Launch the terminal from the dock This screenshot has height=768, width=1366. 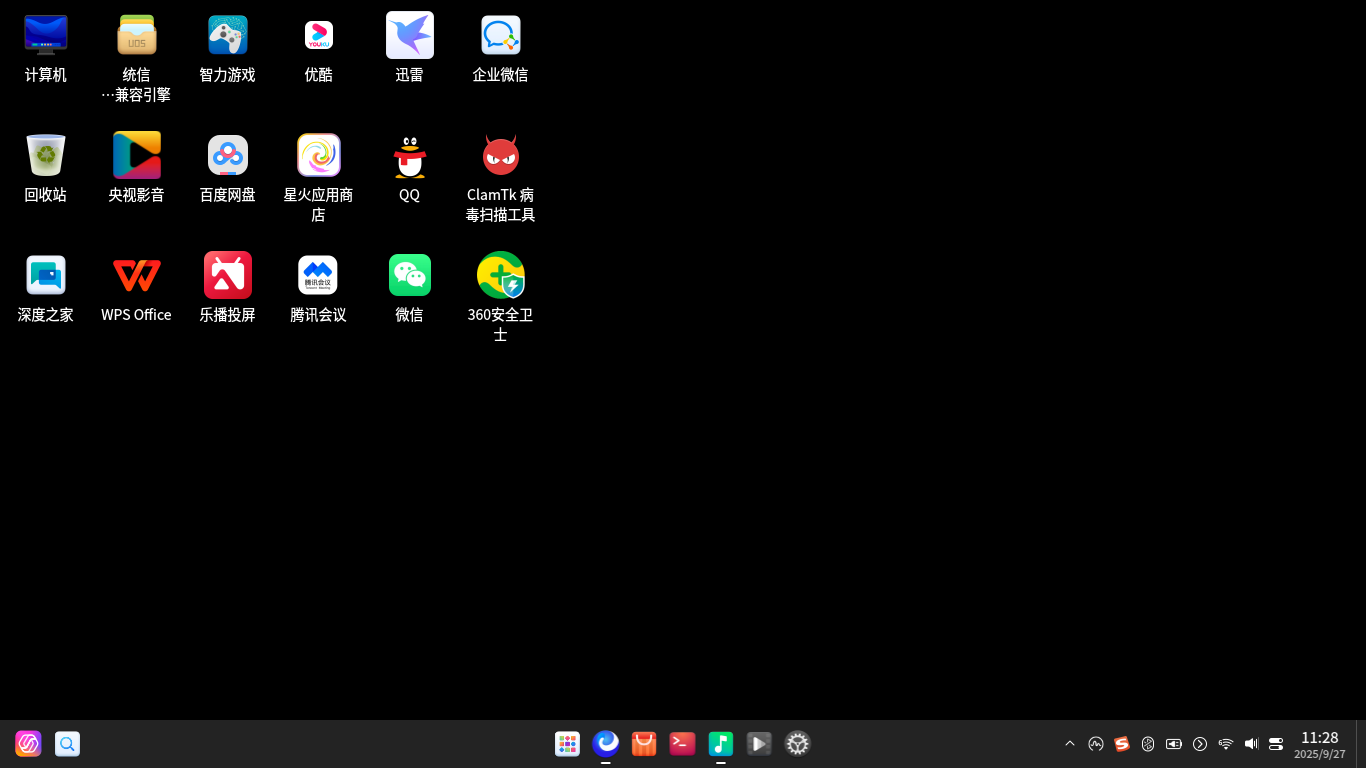tap(683, 744)
